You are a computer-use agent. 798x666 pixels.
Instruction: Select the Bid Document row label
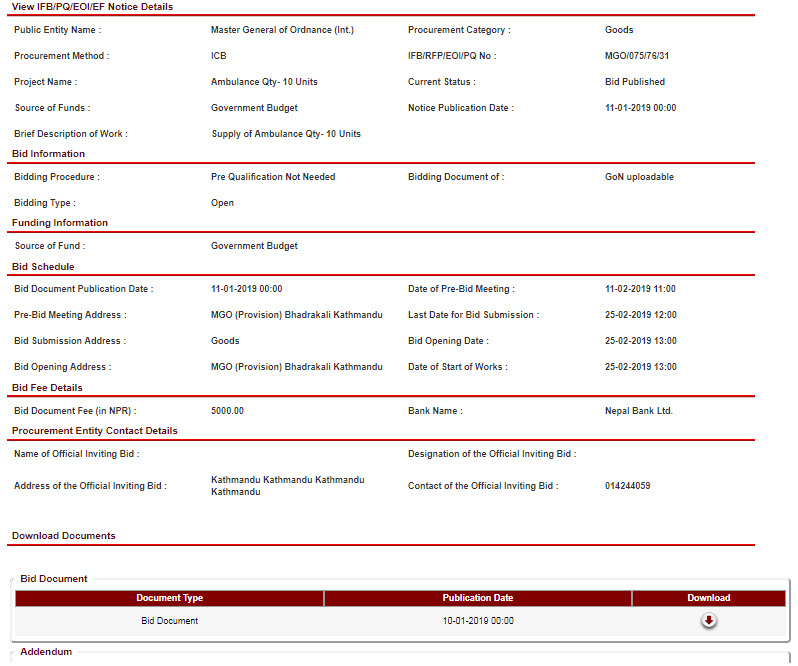169,621
